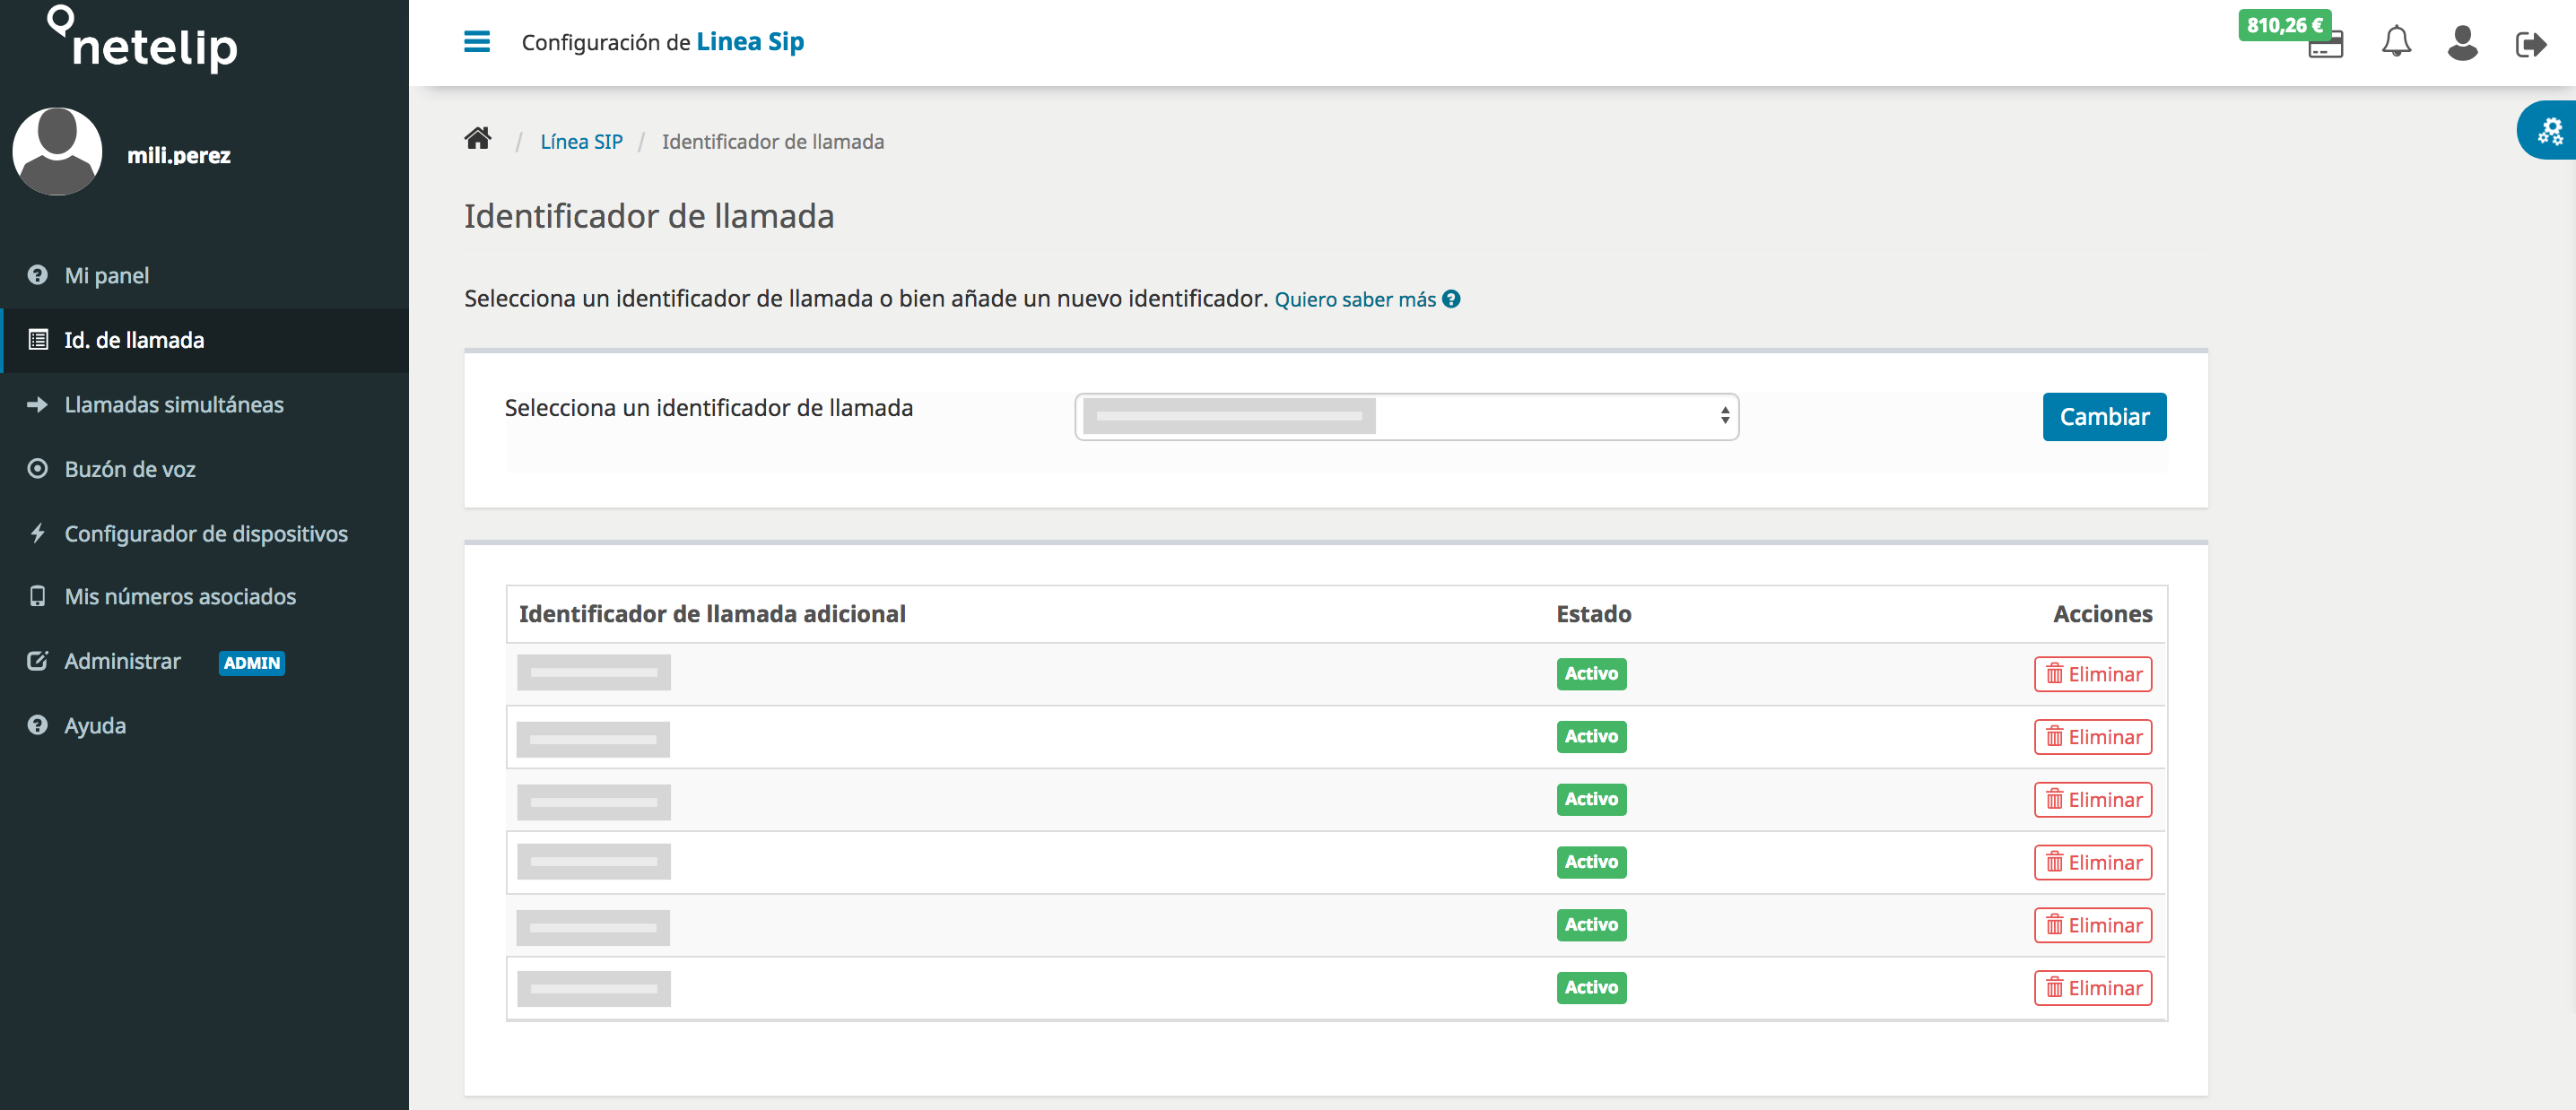Navigate to the Línea SIP breadcrumb
Viewport: 2576px width, 1110px height.
click(581, 142)
